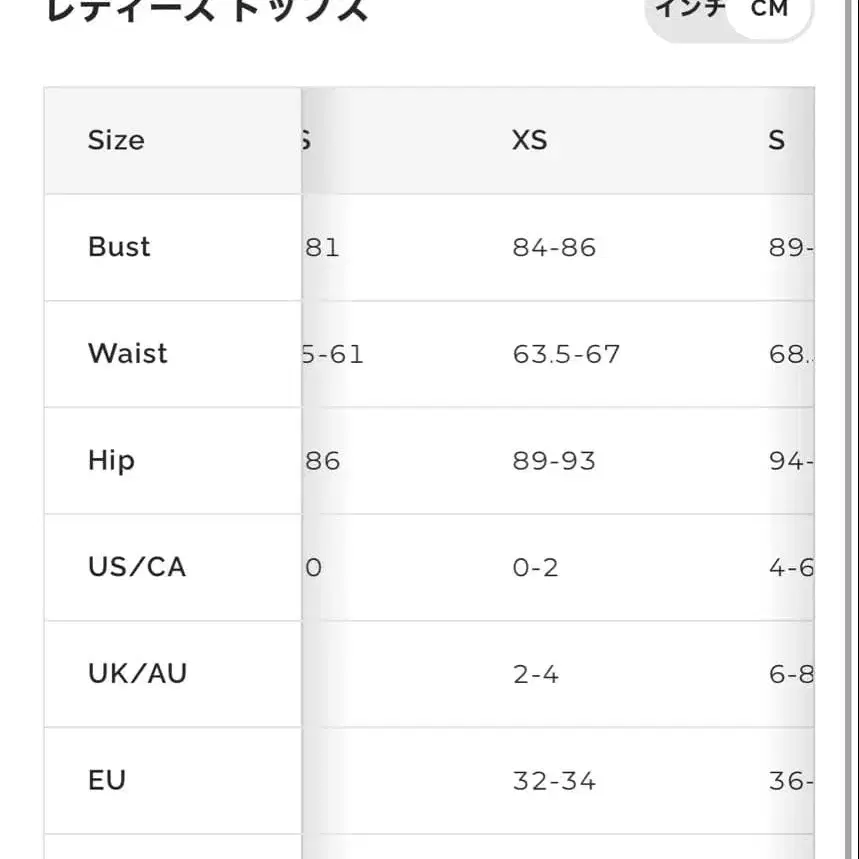Select the UK/AU row label
Viewport: 859px width, 859px height.
coord(137,674)
